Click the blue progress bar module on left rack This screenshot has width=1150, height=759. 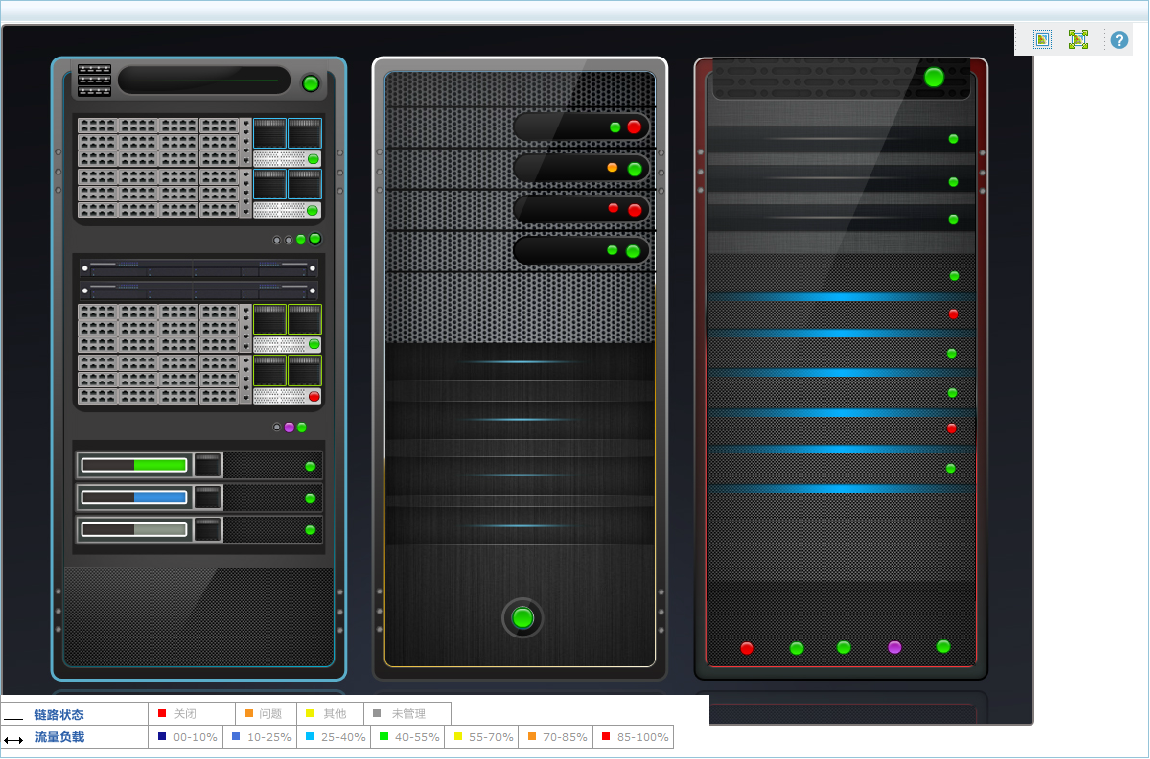point(135,498)
